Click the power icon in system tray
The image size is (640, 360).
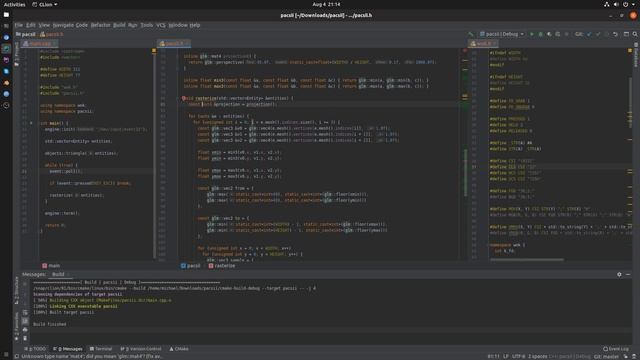[x=626, y=4]
